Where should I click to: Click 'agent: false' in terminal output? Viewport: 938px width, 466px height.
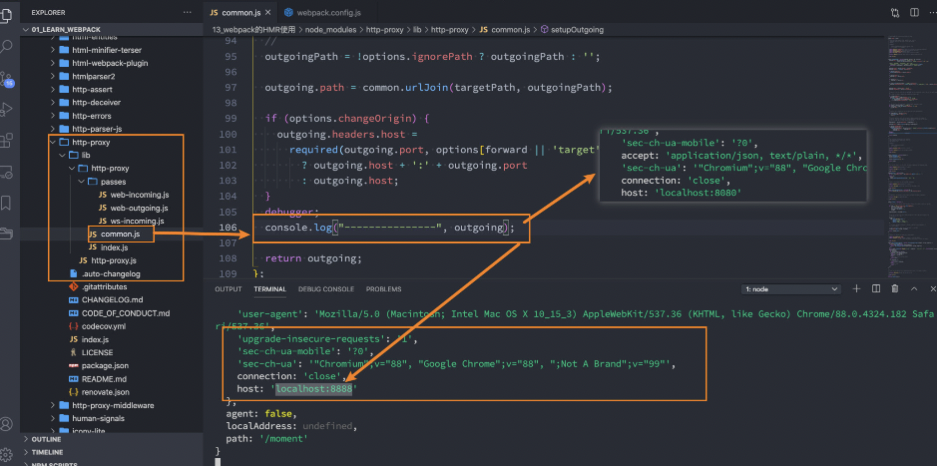(x=261, y=413)
